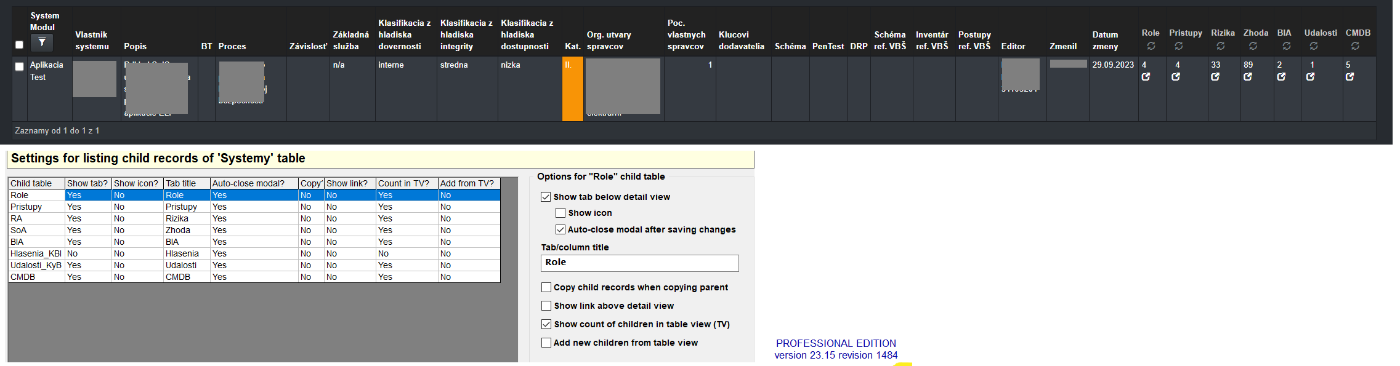Sort by the DRP column header
This screenshot has height=366, width=1400.
(859, 46)
